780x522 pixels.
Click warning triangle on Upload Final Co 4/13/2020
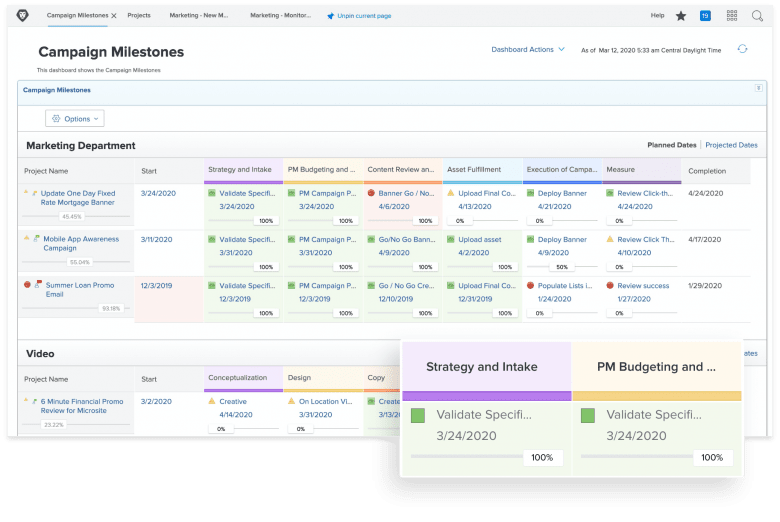(x=451, y=193)
